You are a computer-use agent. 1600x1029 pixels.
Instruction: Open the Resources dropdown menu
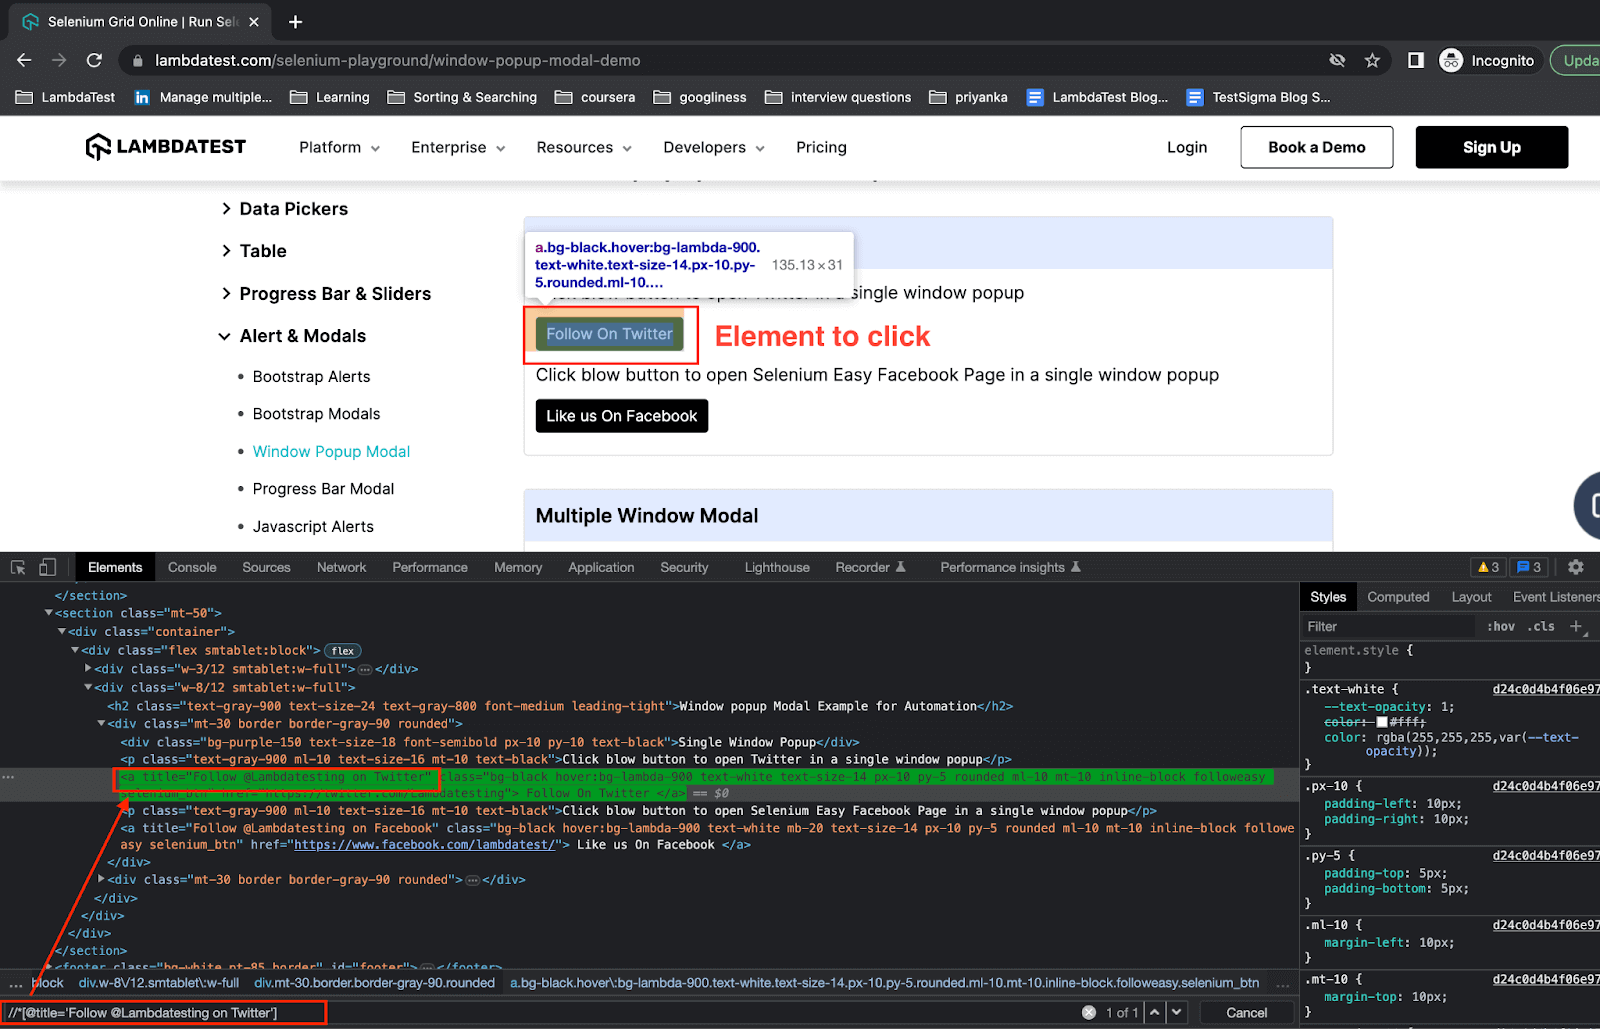584,147
